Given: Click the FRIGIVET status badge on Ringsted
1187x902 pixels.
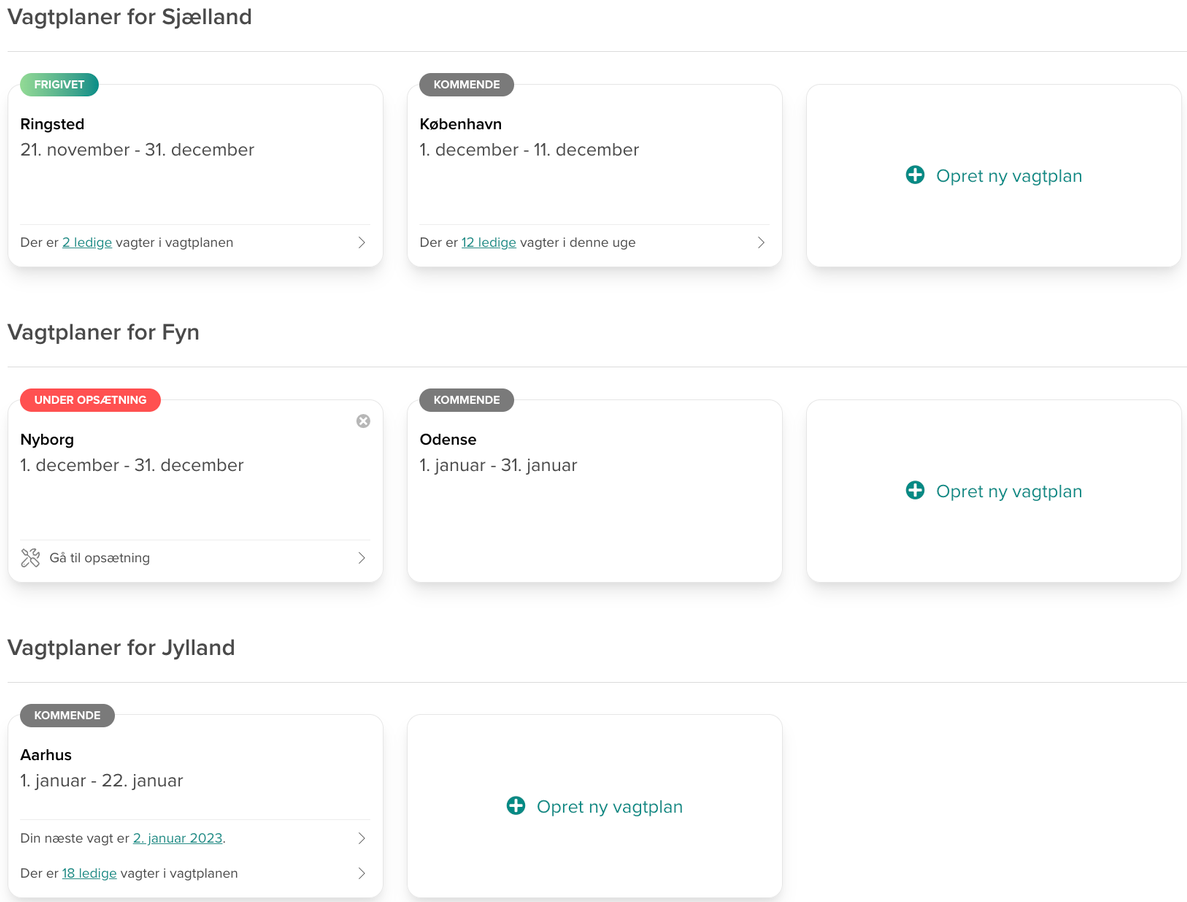Looking at the screenshot, I should [57, 84].
